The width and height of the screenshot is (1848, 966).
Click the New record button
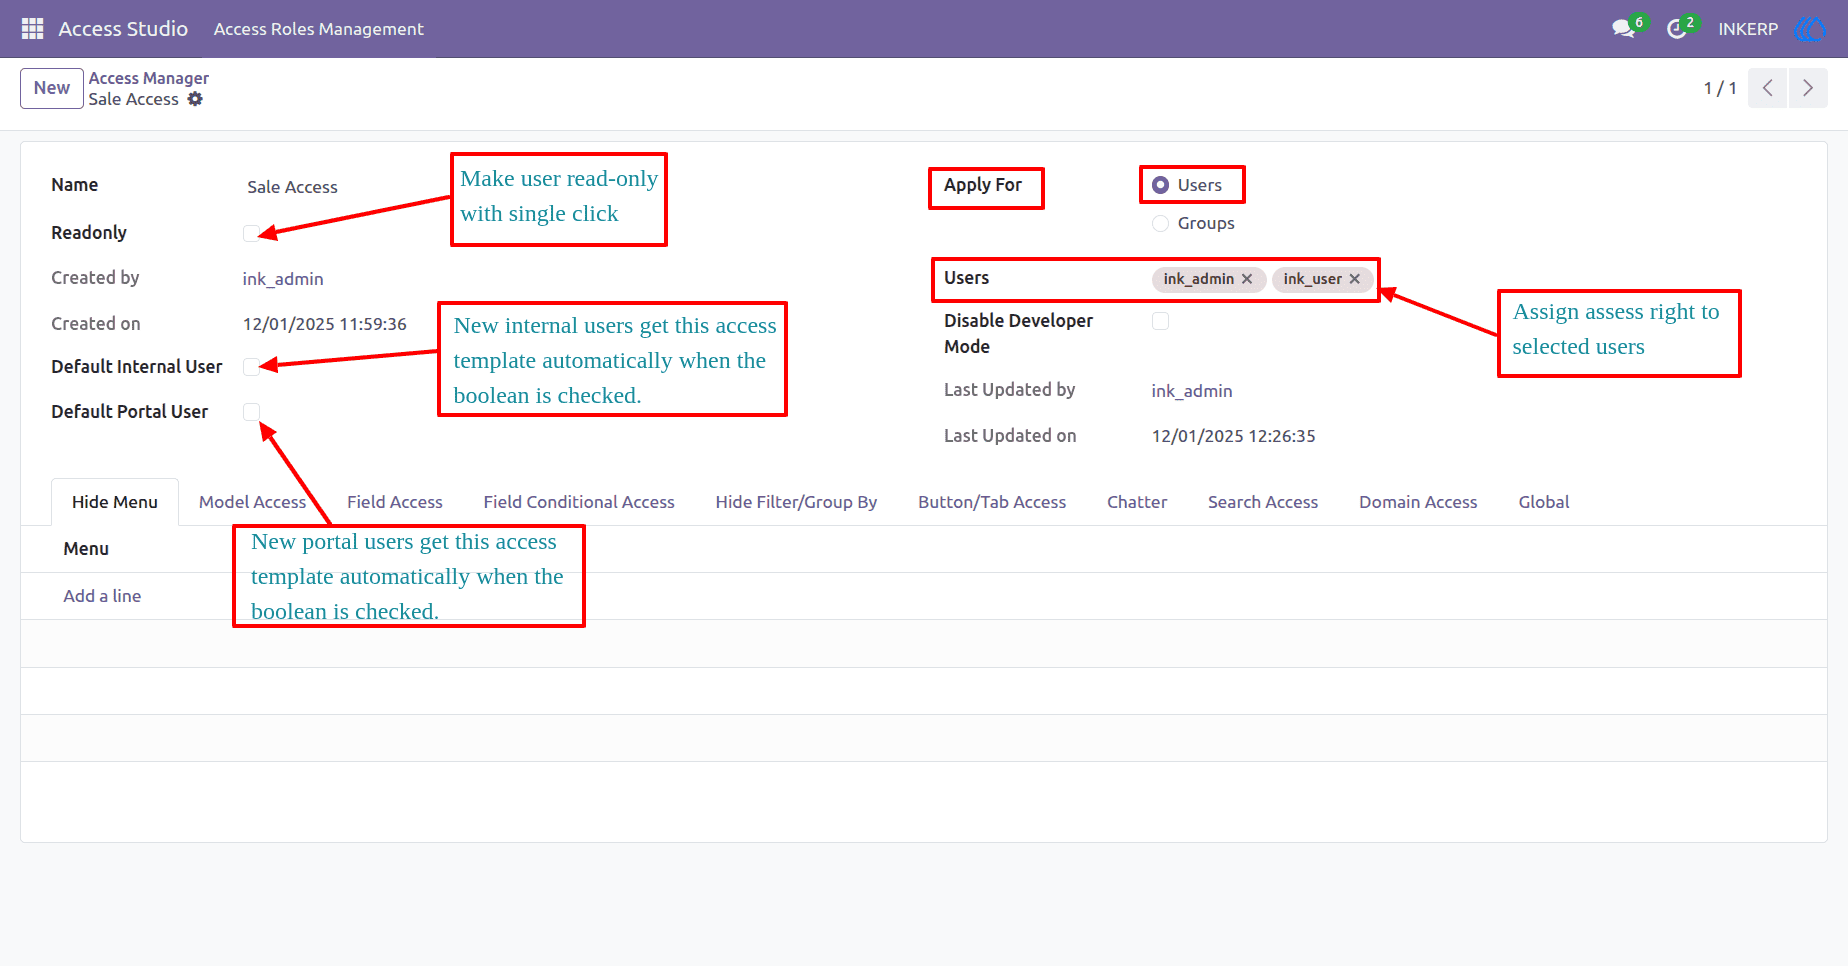[x=52, y=88]
